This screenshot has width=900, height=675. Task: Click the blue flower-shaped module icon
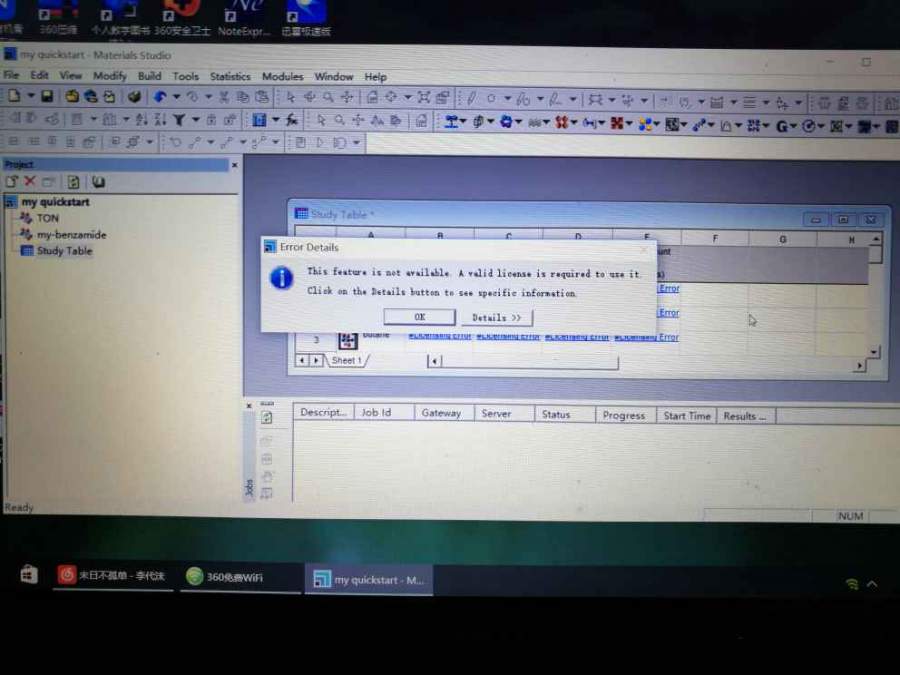506,122
